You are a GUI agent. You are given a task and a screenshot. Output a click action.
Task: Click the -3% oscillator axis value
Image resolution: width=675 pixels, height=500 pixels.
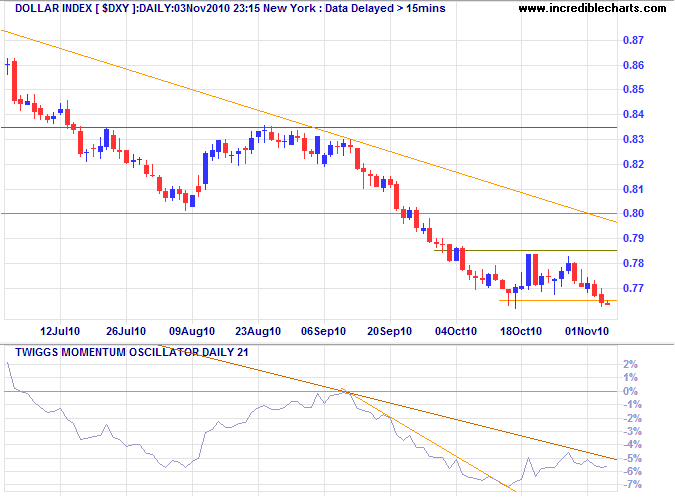(x=632, y=431)
